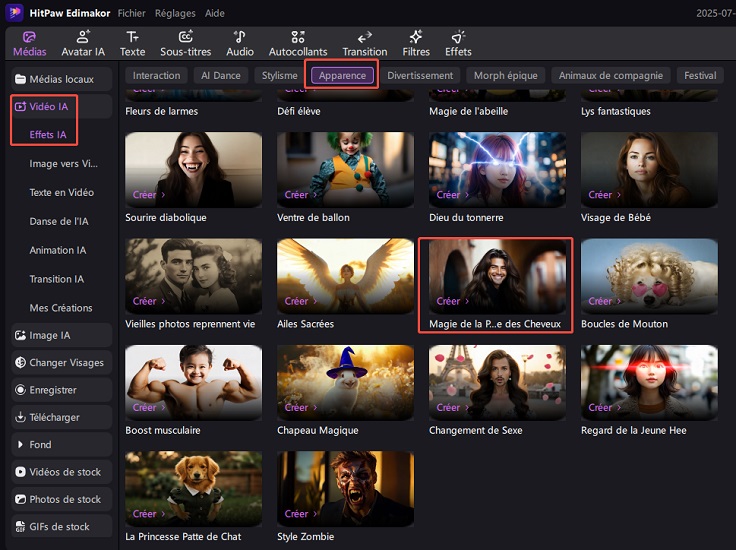
Task: Open Changer Visages in the sidebar
Action: (66, 363)
